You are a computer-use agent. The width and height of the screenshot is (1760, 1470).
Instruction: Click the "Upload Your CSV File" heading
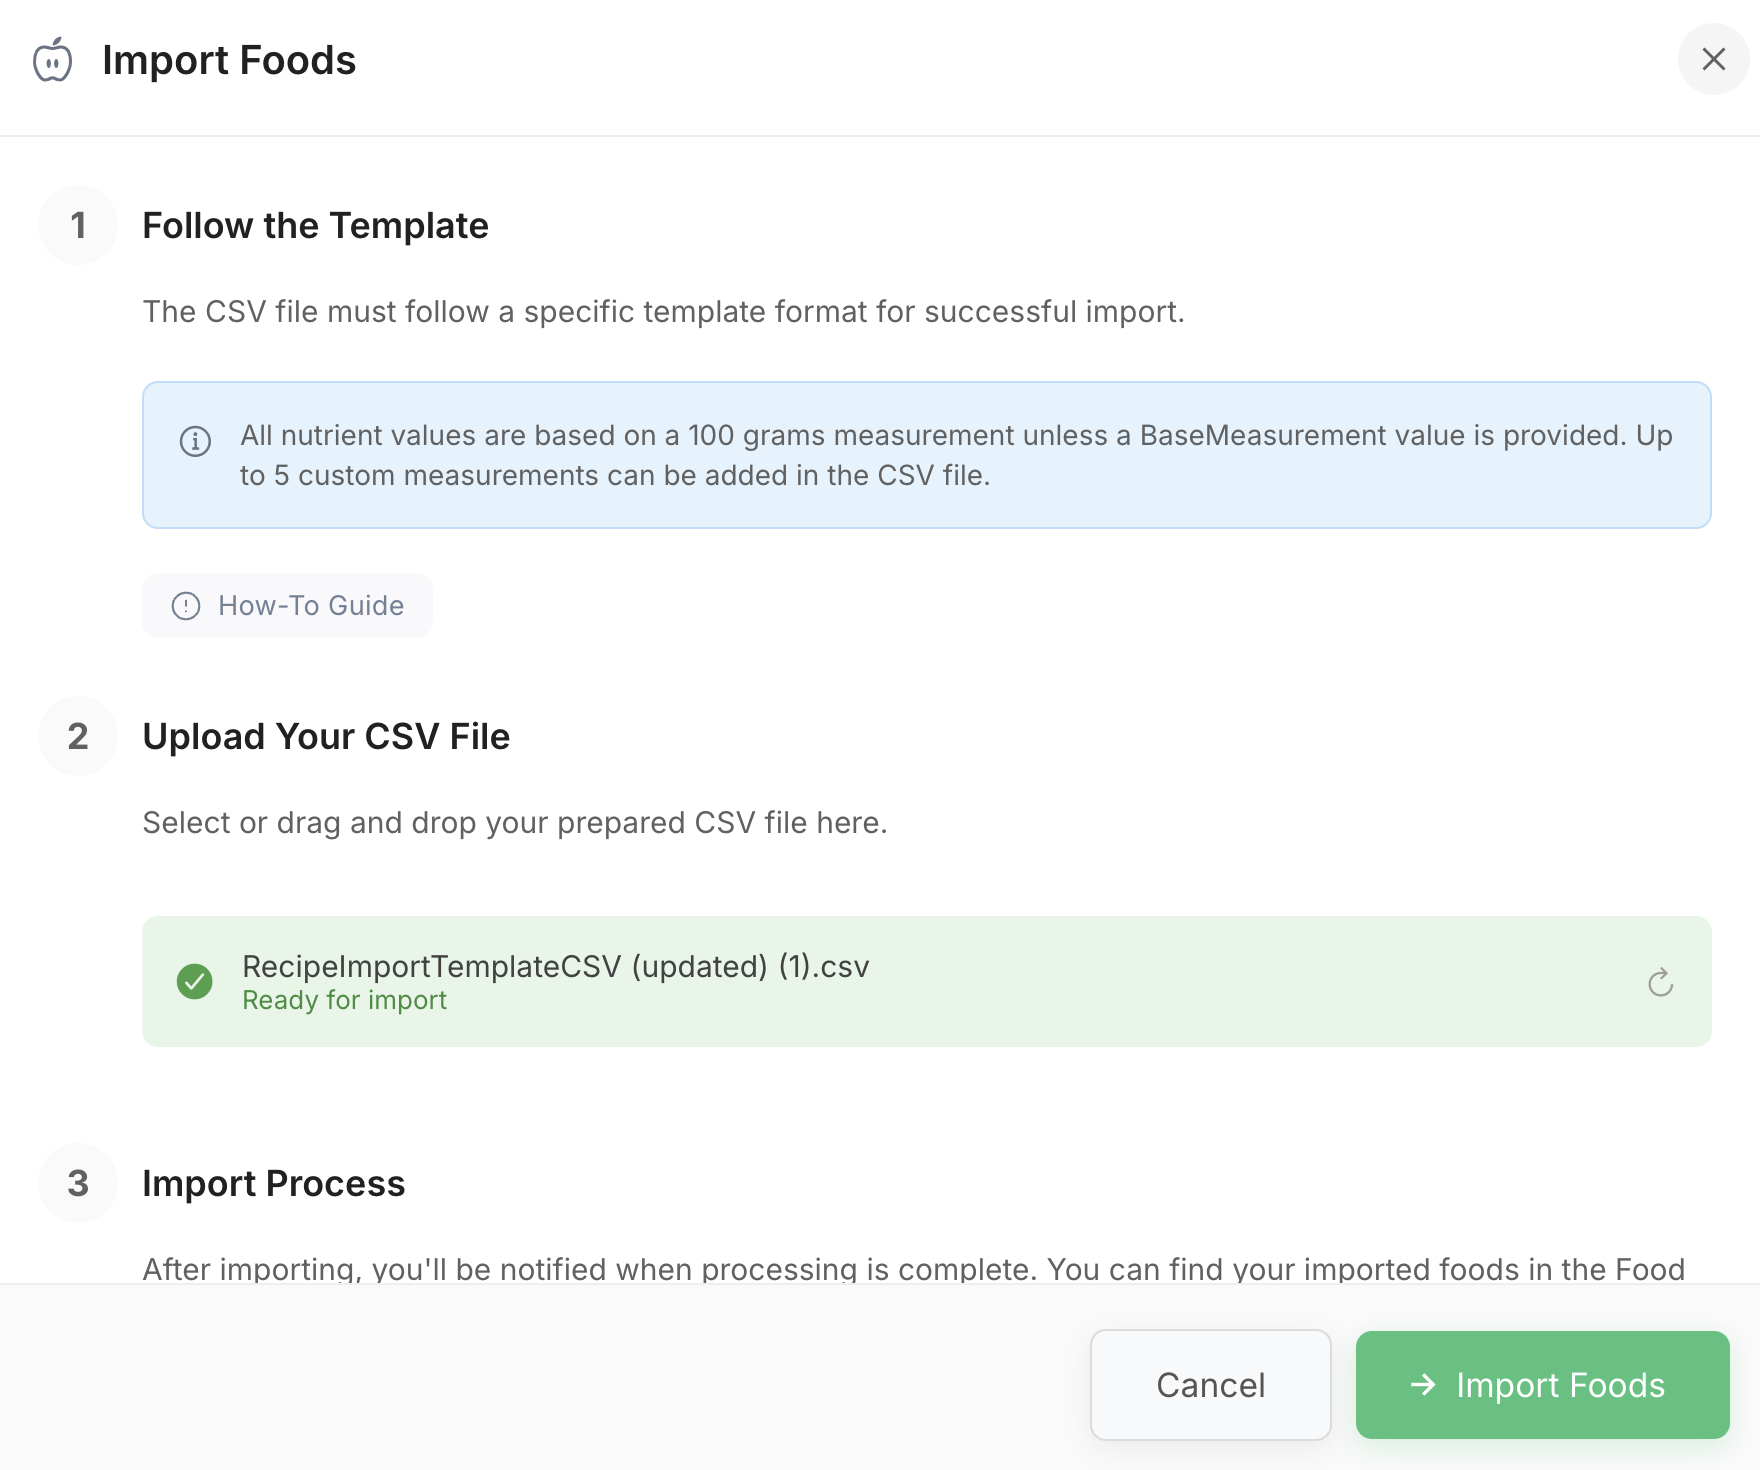326,737
